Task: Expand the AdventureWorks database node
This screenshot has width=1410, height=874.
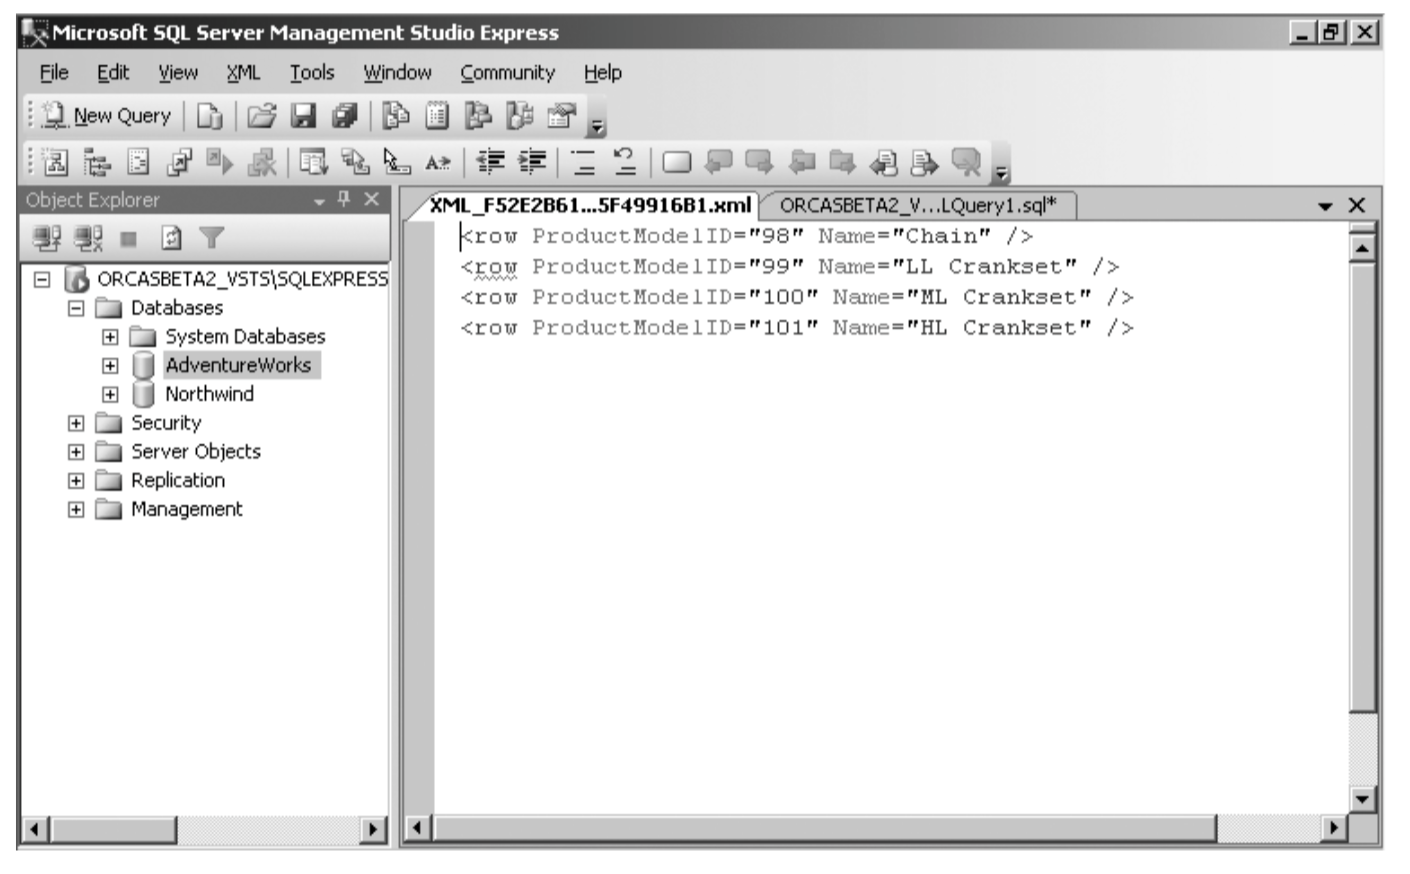Action: point(110,366)
